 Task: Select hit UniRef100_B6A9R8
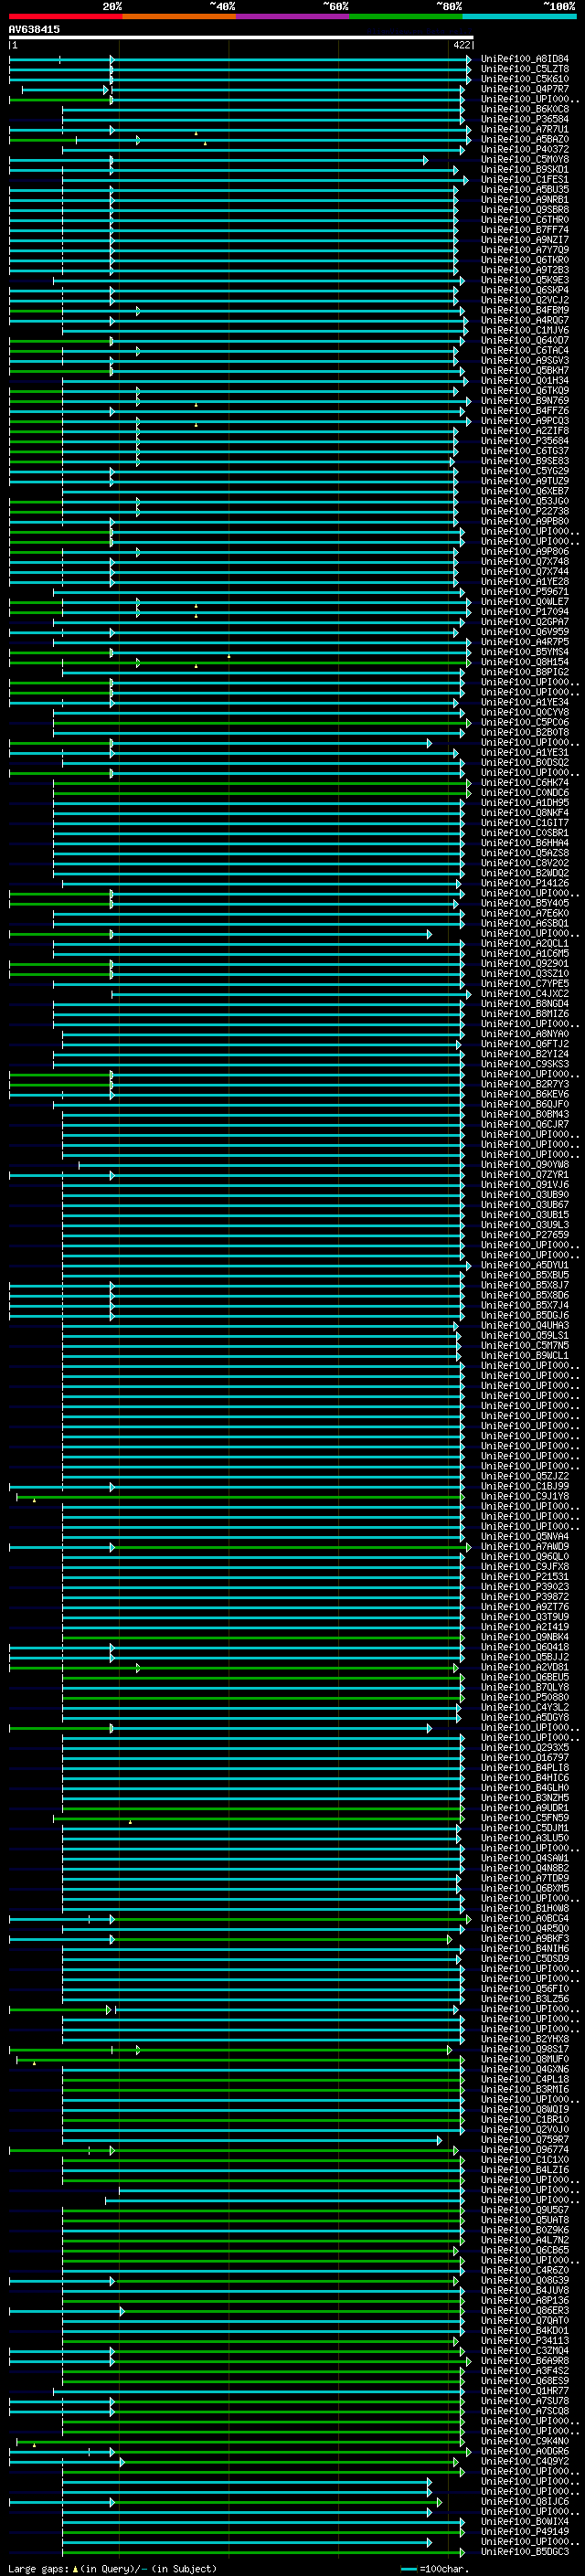[524, 2360]
